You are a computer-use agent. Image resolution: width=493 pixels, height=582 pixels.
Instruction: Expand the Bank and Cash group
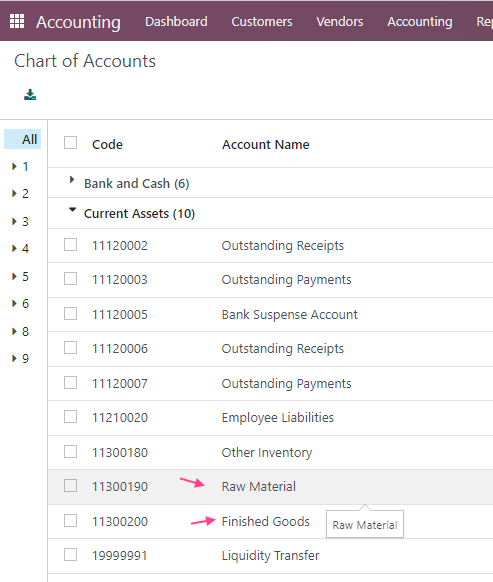137,183
